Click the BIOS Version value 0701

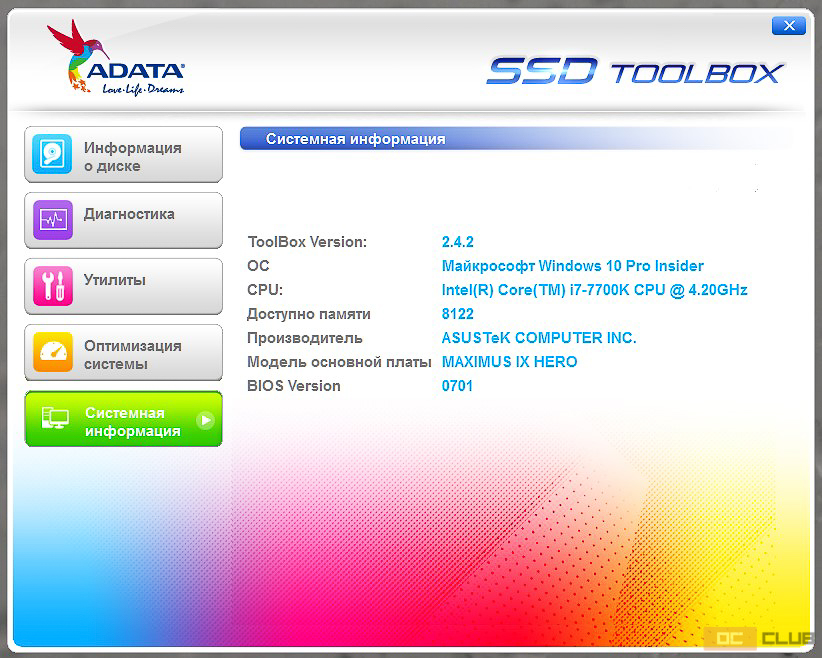pyautogui.click(x=457, y=386)
